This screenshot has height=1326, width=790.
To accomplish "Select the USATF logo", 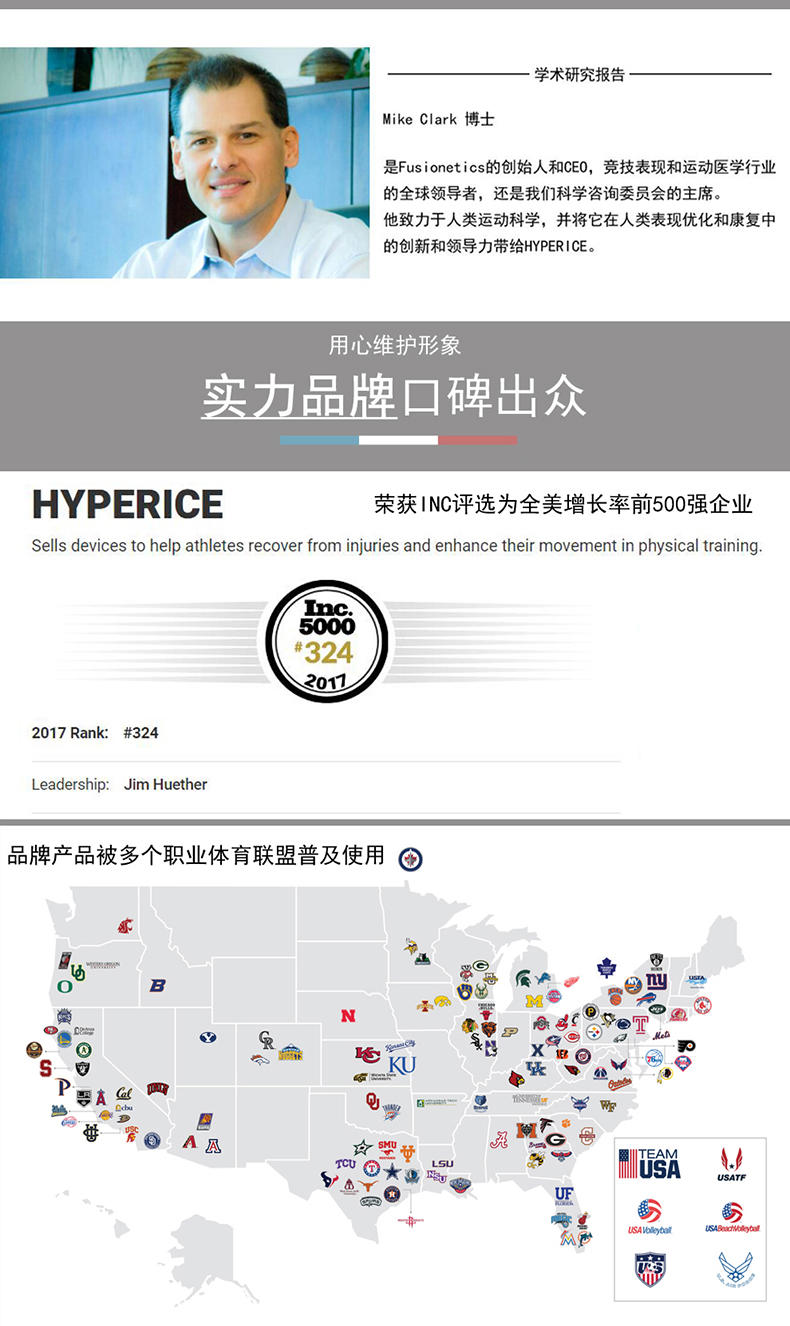I will click(731, 1163).
